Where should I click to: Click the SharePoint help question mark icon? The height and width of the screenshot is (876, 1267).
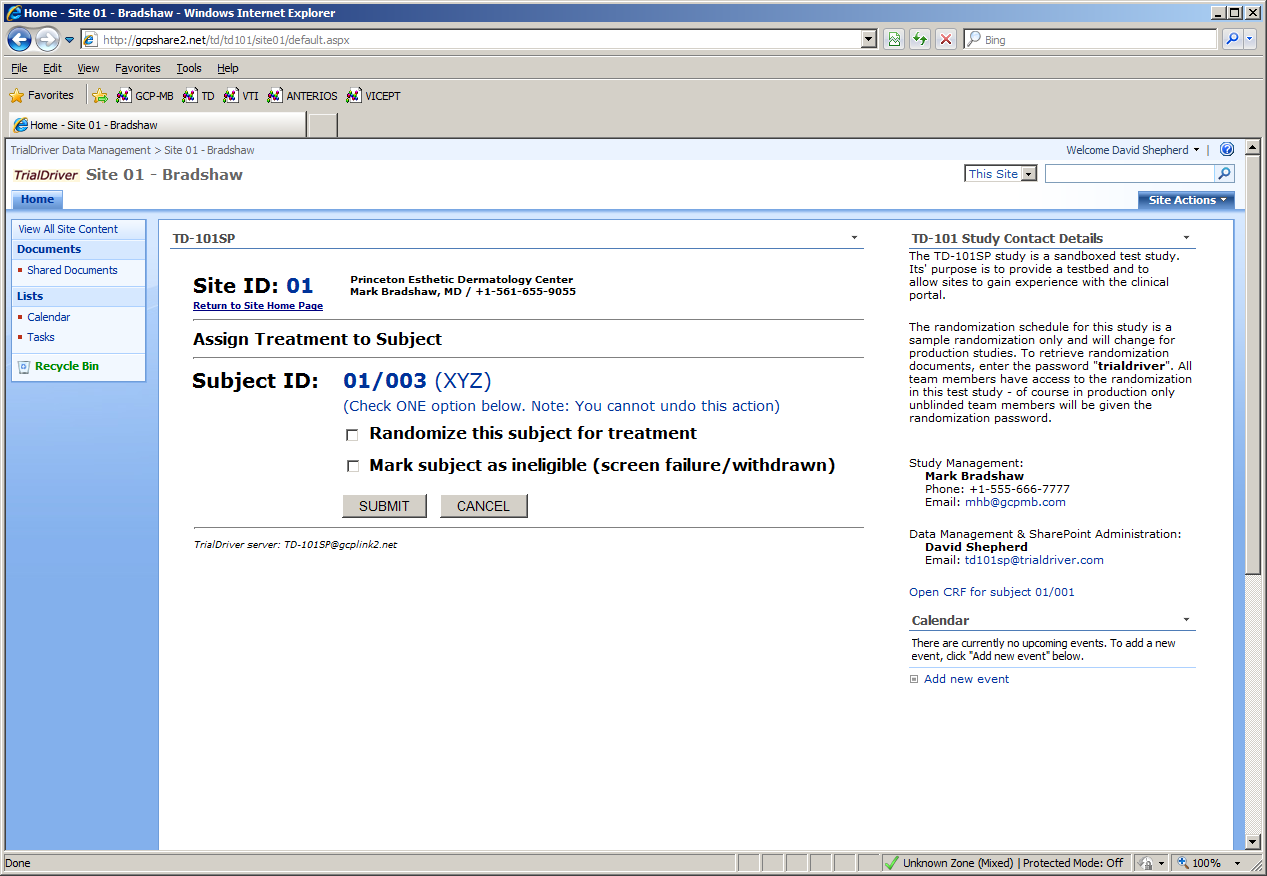click(x=1226, y=150)
